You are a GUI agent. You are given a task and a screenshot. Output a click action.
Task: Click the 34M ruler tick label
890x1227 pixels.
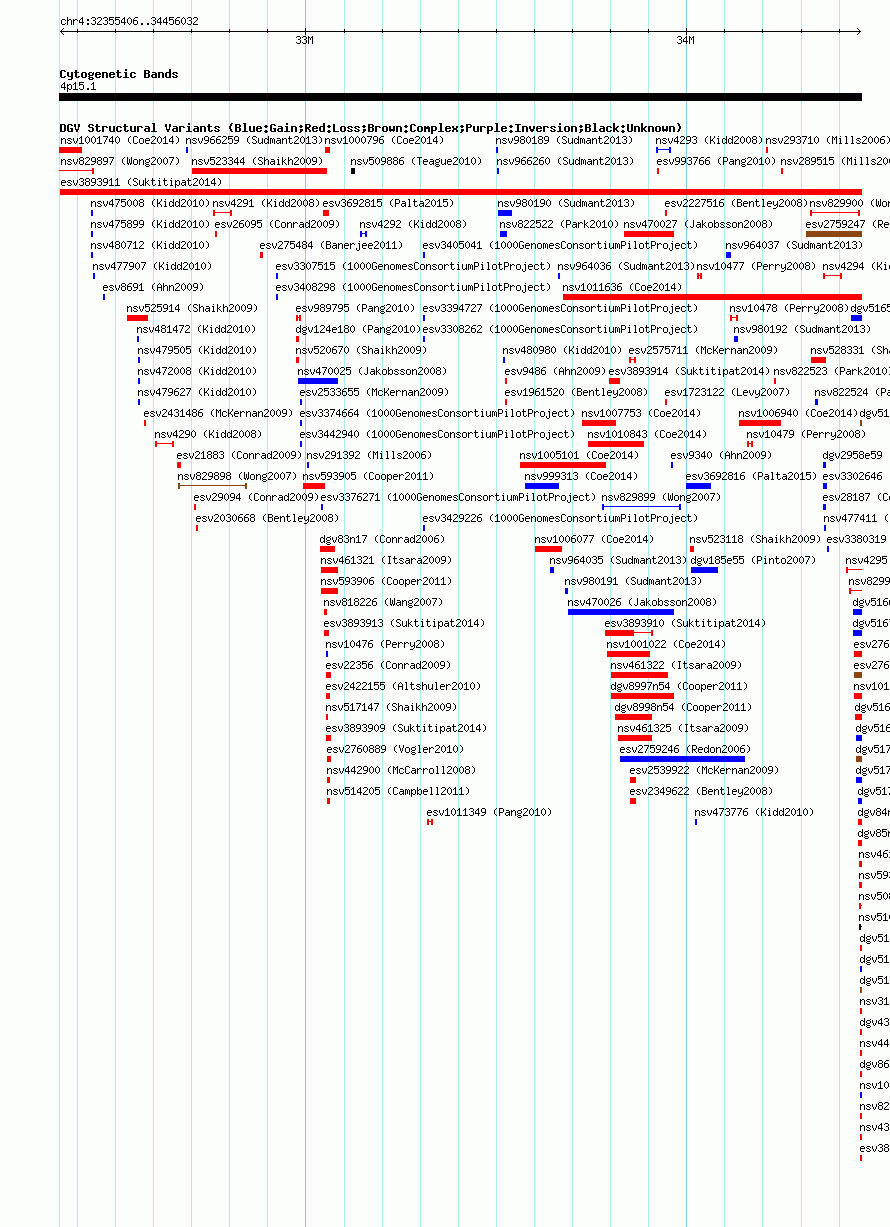pos(685,40)
